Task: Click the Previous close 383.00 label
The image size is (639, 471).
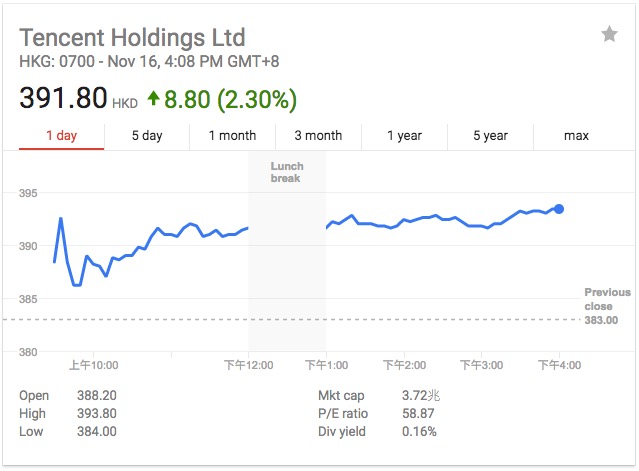Action: pyautogui.click(x=608, y=306)
